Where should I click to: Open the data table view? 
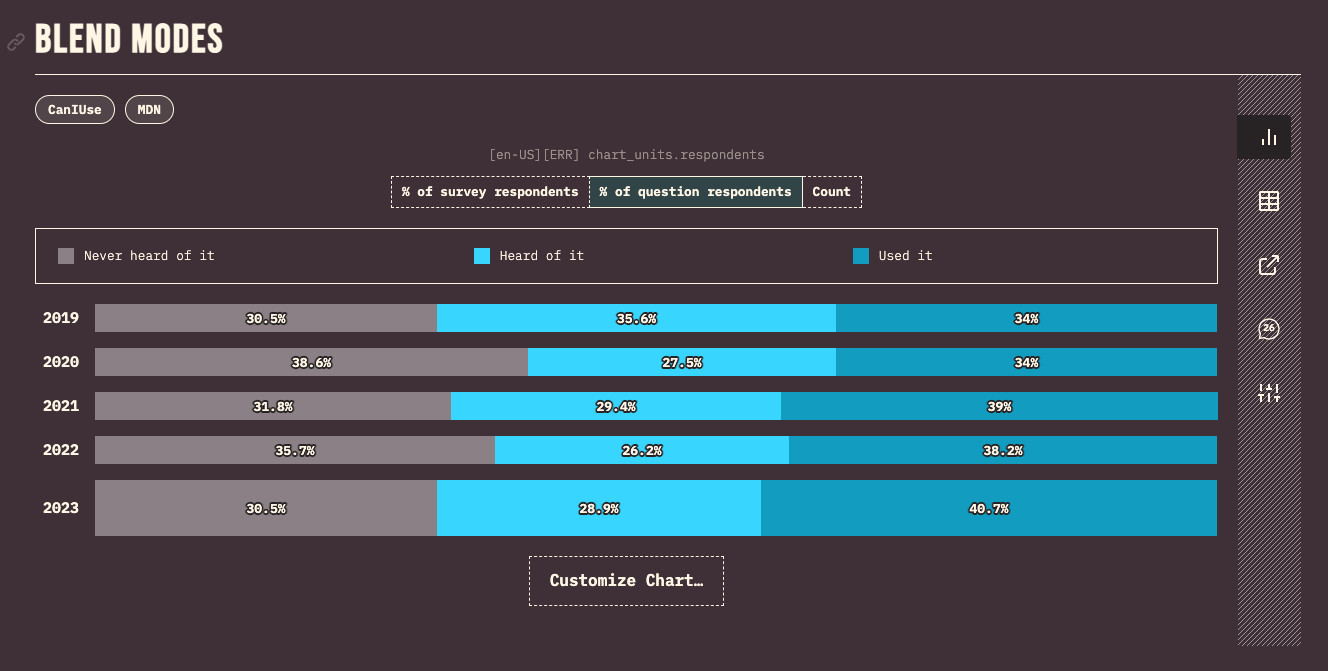coord(1268,200)
